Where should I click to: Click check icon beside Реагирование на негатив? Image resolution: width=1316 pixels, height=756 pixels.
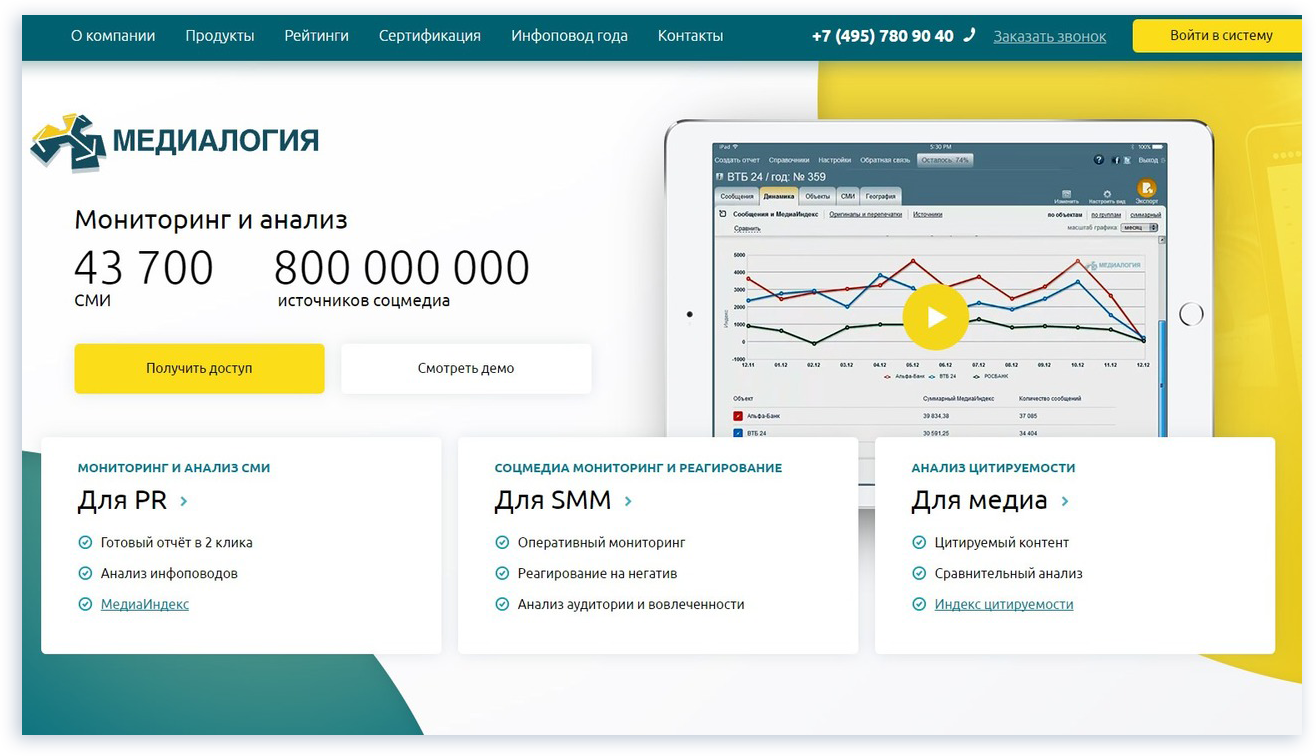coord(502,573)
